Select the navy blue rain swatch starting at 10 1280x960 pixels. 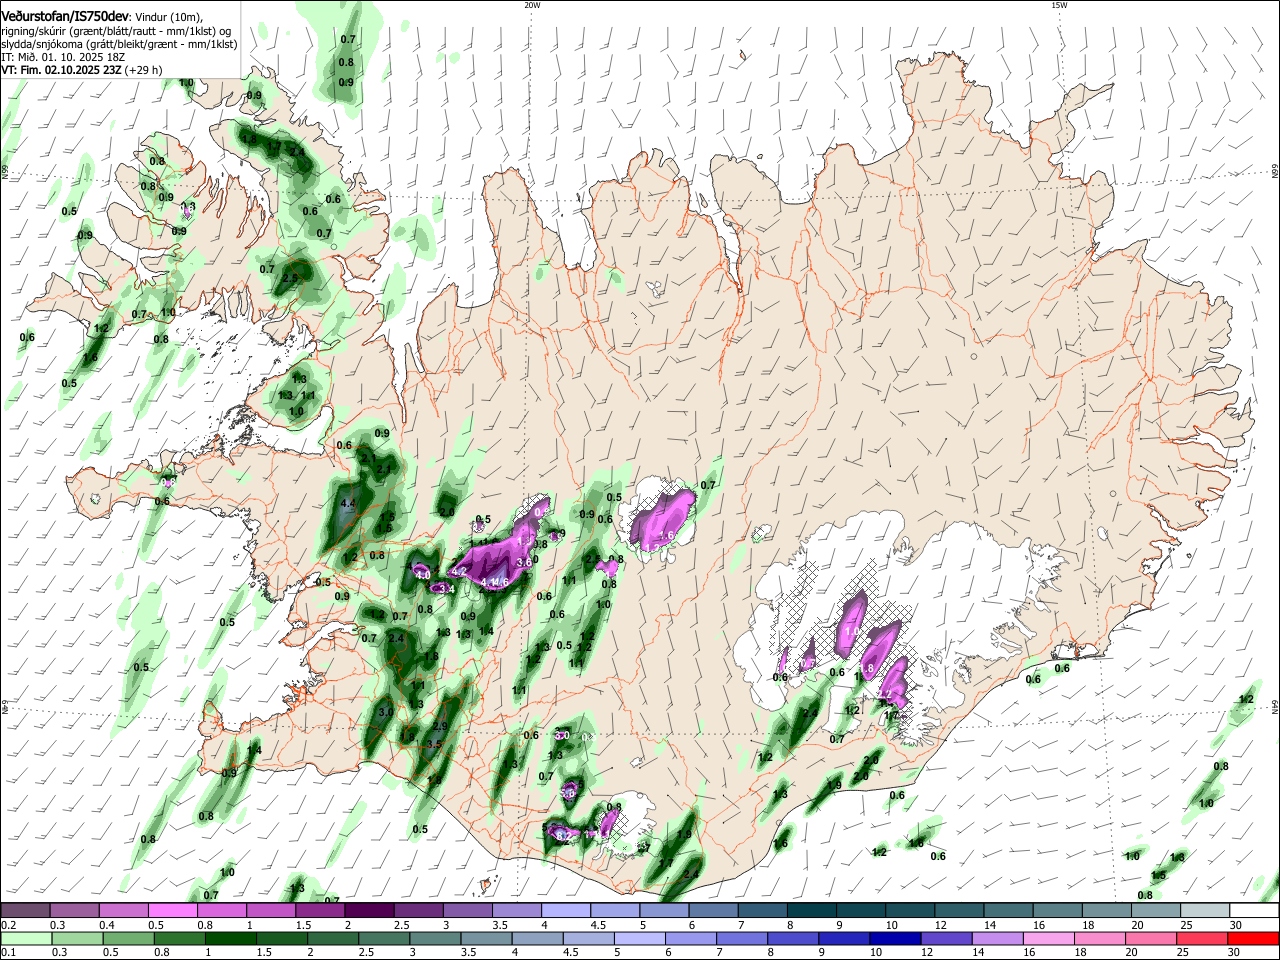coord(895,938)
